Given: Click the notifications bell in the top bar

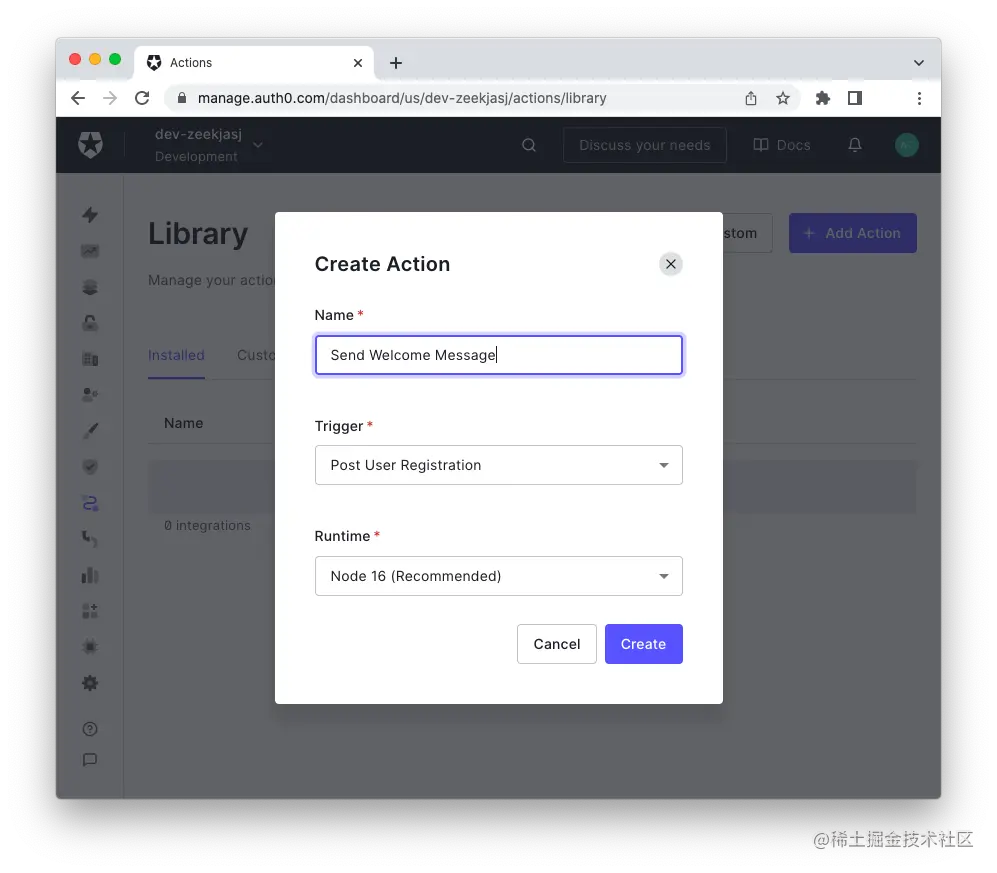Looking at the screenshot, I should pyautogui.click(x=855, y=145).
